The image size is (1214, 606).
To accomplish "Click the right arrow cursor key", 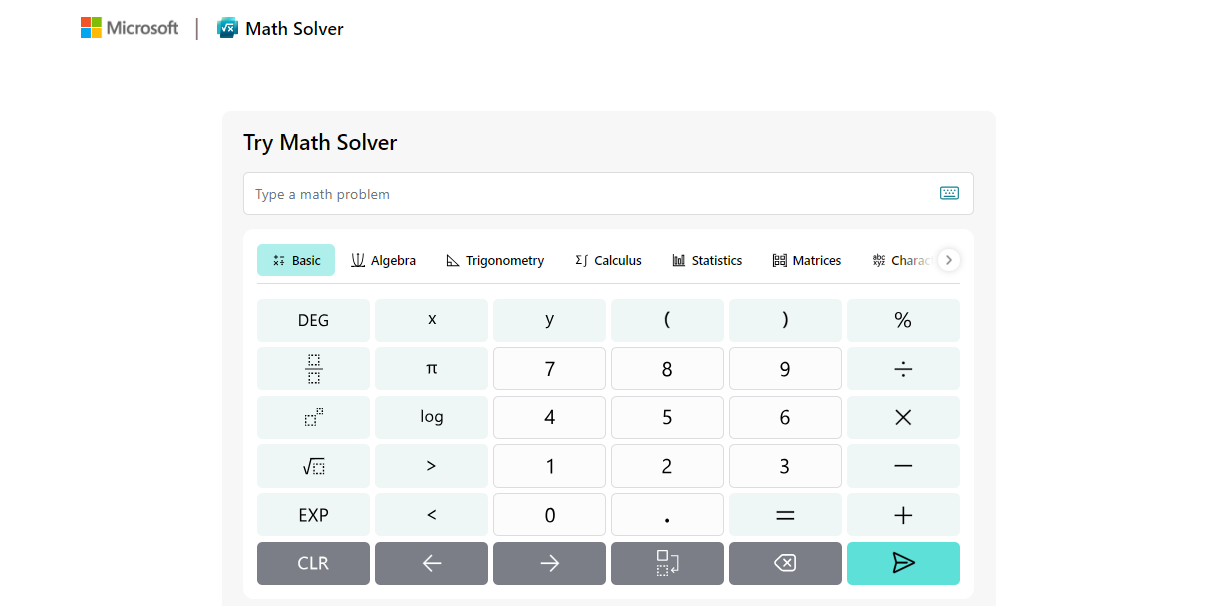I will click(x=549, y=563).
